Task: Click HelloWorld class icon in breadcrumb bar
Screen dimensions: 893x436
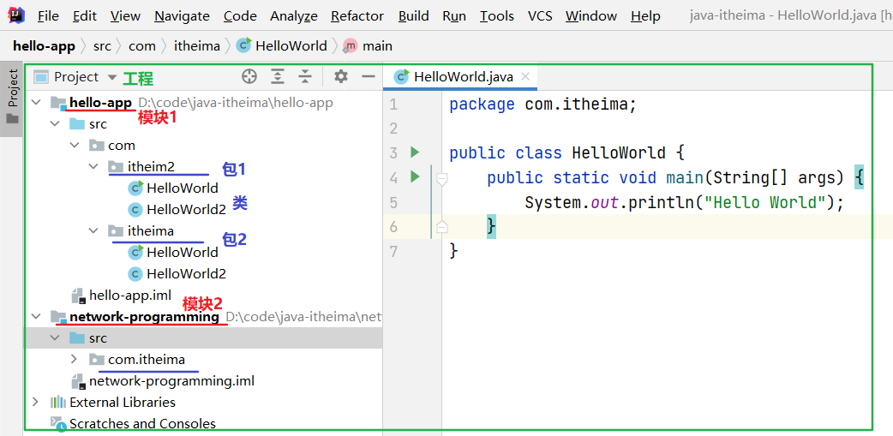Action: click(244, 46)
